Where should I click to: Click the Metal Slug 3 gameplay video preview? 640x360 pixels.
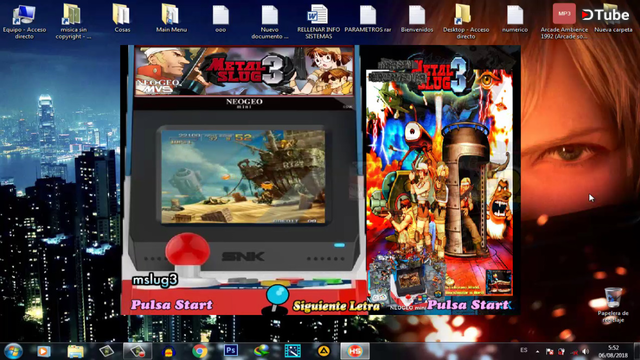coord(243,176)
